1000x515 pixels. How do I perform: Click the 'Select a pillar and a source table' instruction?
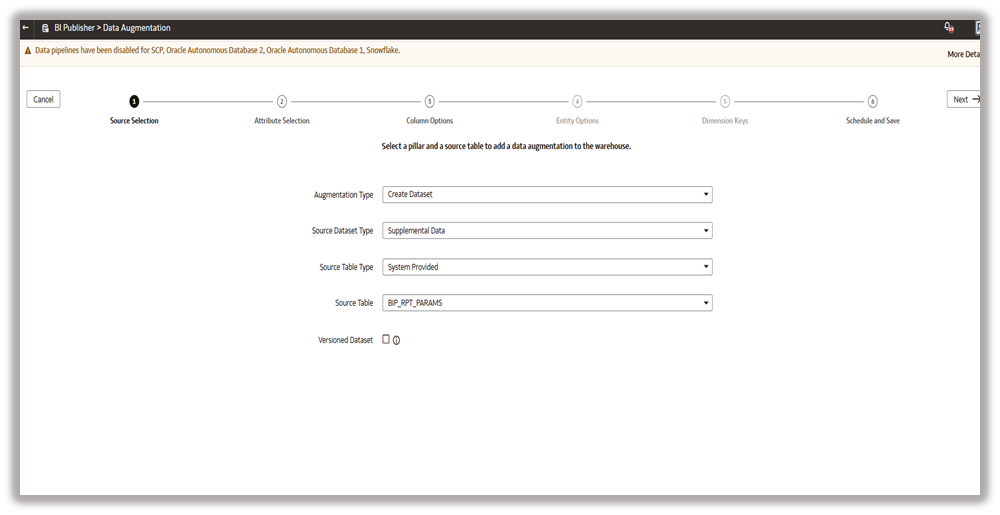click(x=506, y=146)
